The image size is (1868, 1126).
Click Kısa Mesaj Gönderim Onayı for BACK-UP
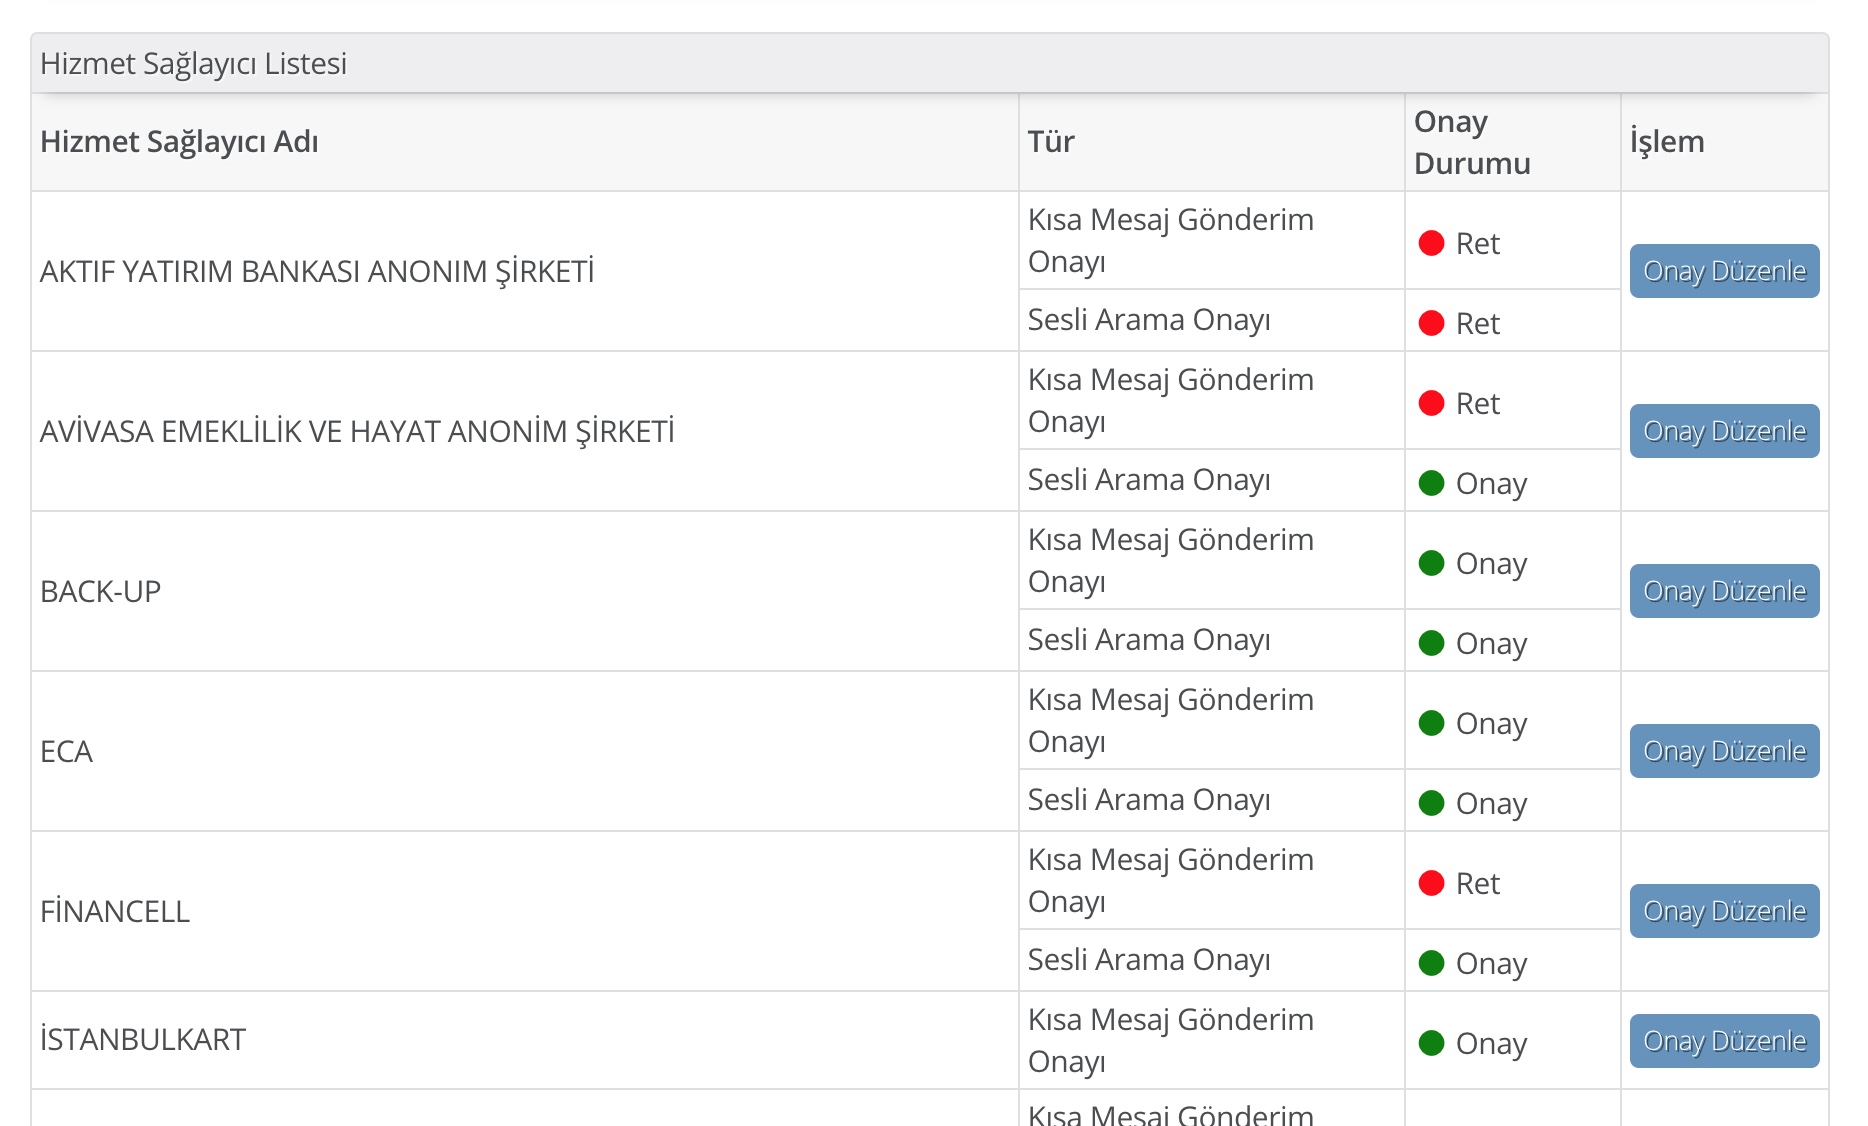pos(1171,560)
